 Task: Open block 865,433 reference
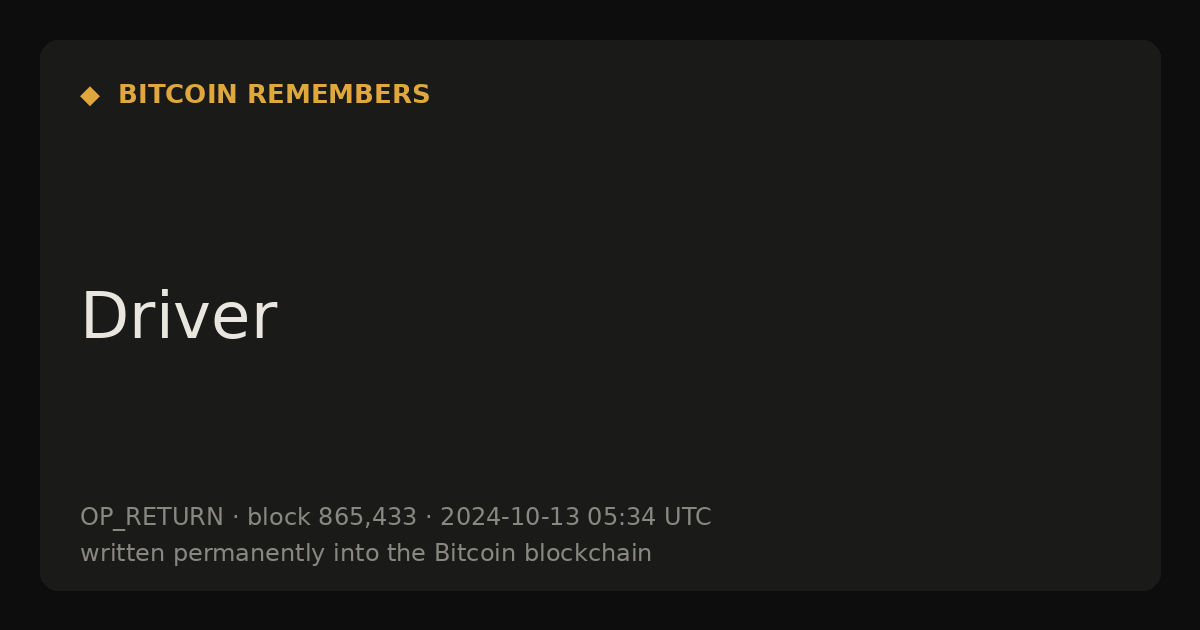click(x=332, y=518)
